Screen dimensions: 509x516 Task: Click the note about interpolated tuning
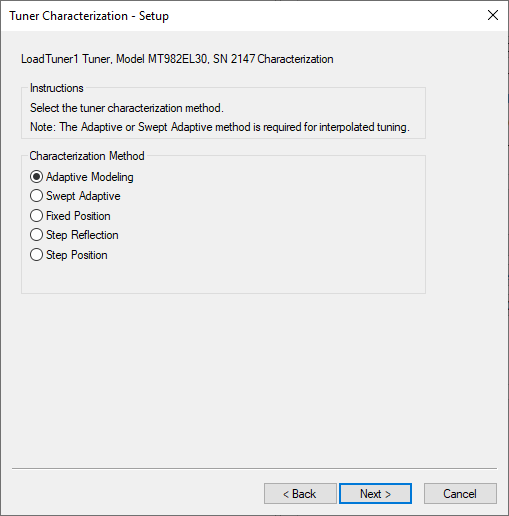[x=220, y=127]
